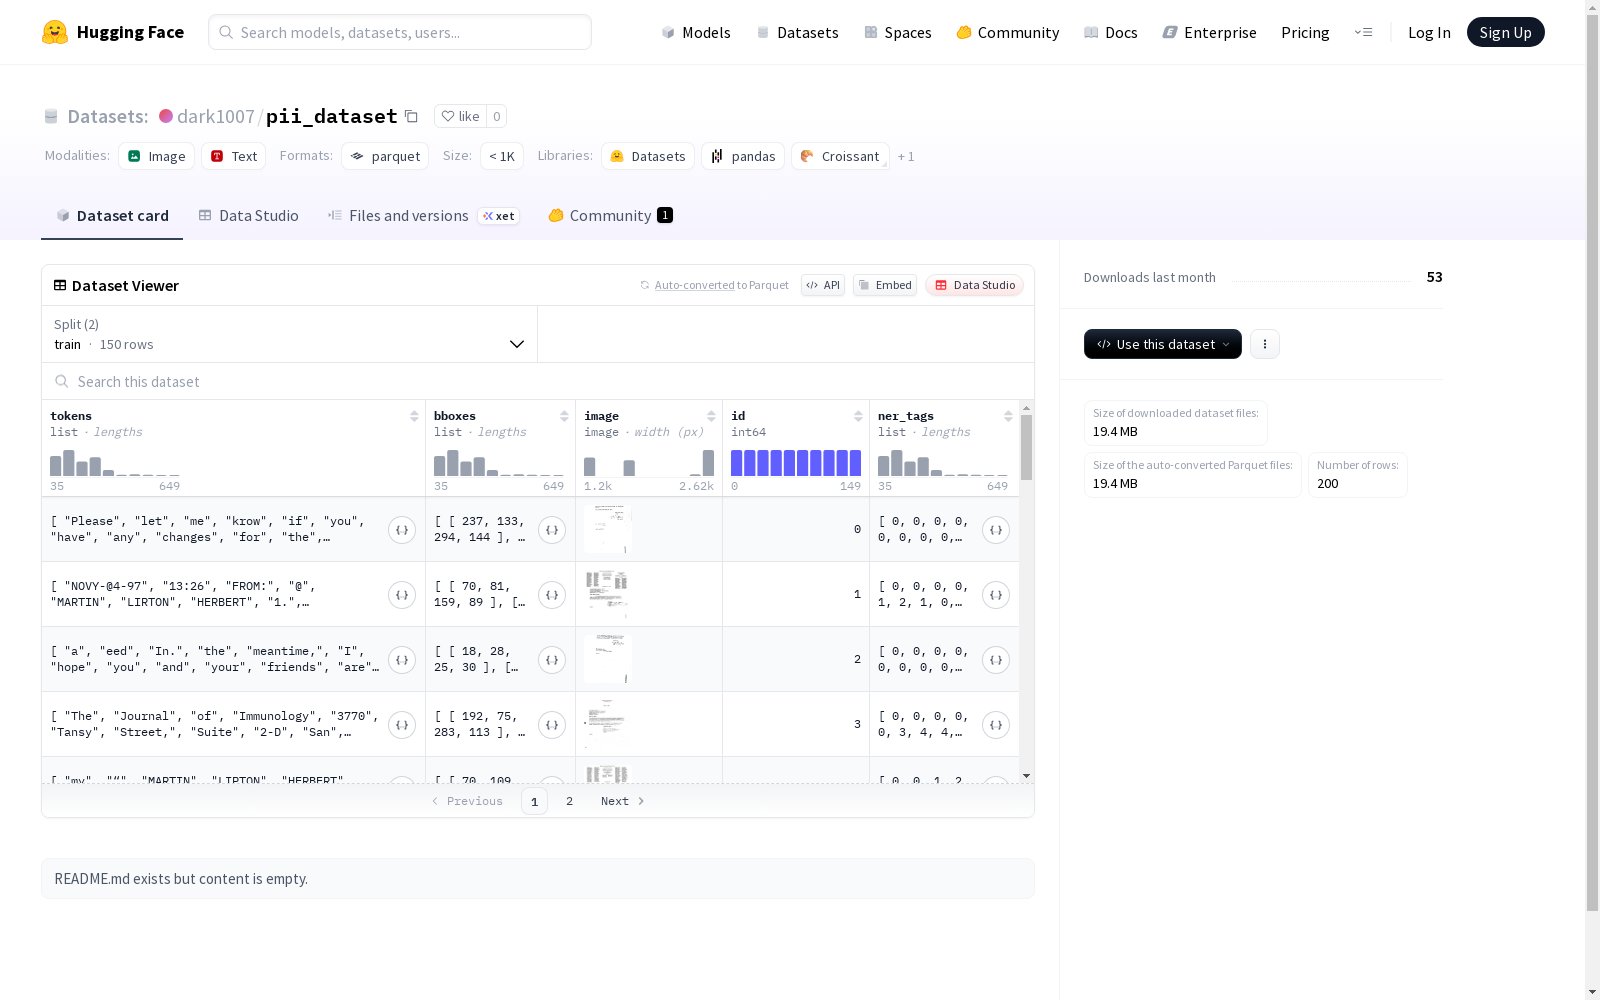The image size is (1600, 1000).
Task: Expand bboxes cell starting with 237, 133
Action: click(552, 530)
